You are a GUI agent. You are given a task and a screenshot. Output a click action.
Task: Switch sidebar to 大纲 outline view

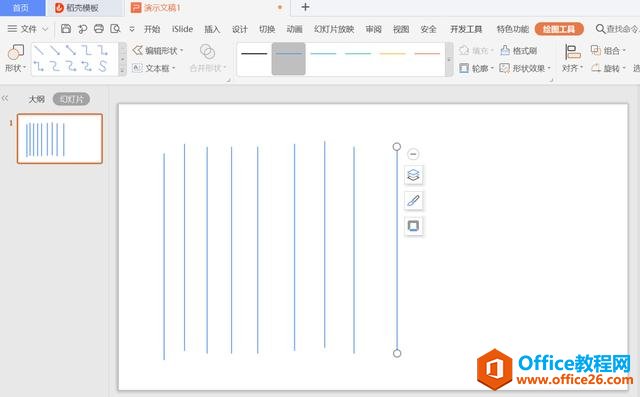36,99
